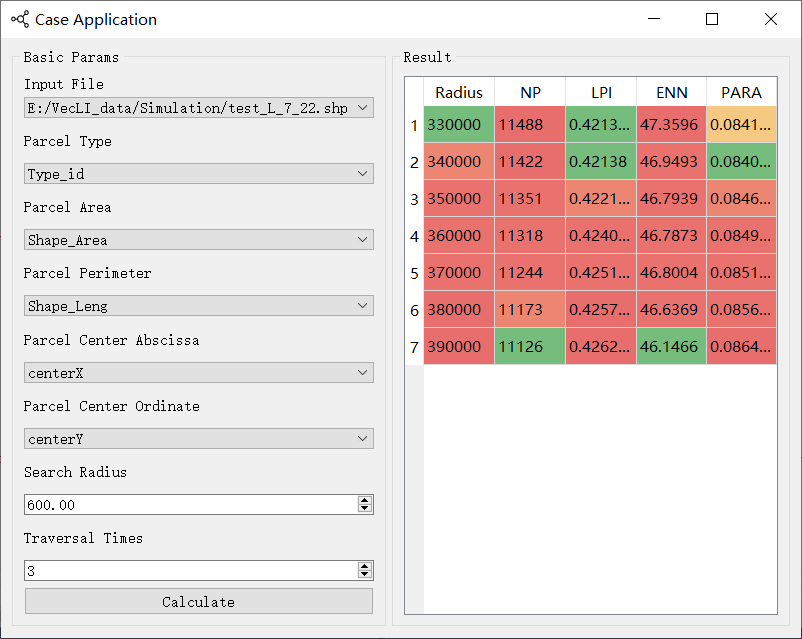Viewport: 802px width, 639px height.
Task: Click the Traversal Times input field
Action: (190, 571)
